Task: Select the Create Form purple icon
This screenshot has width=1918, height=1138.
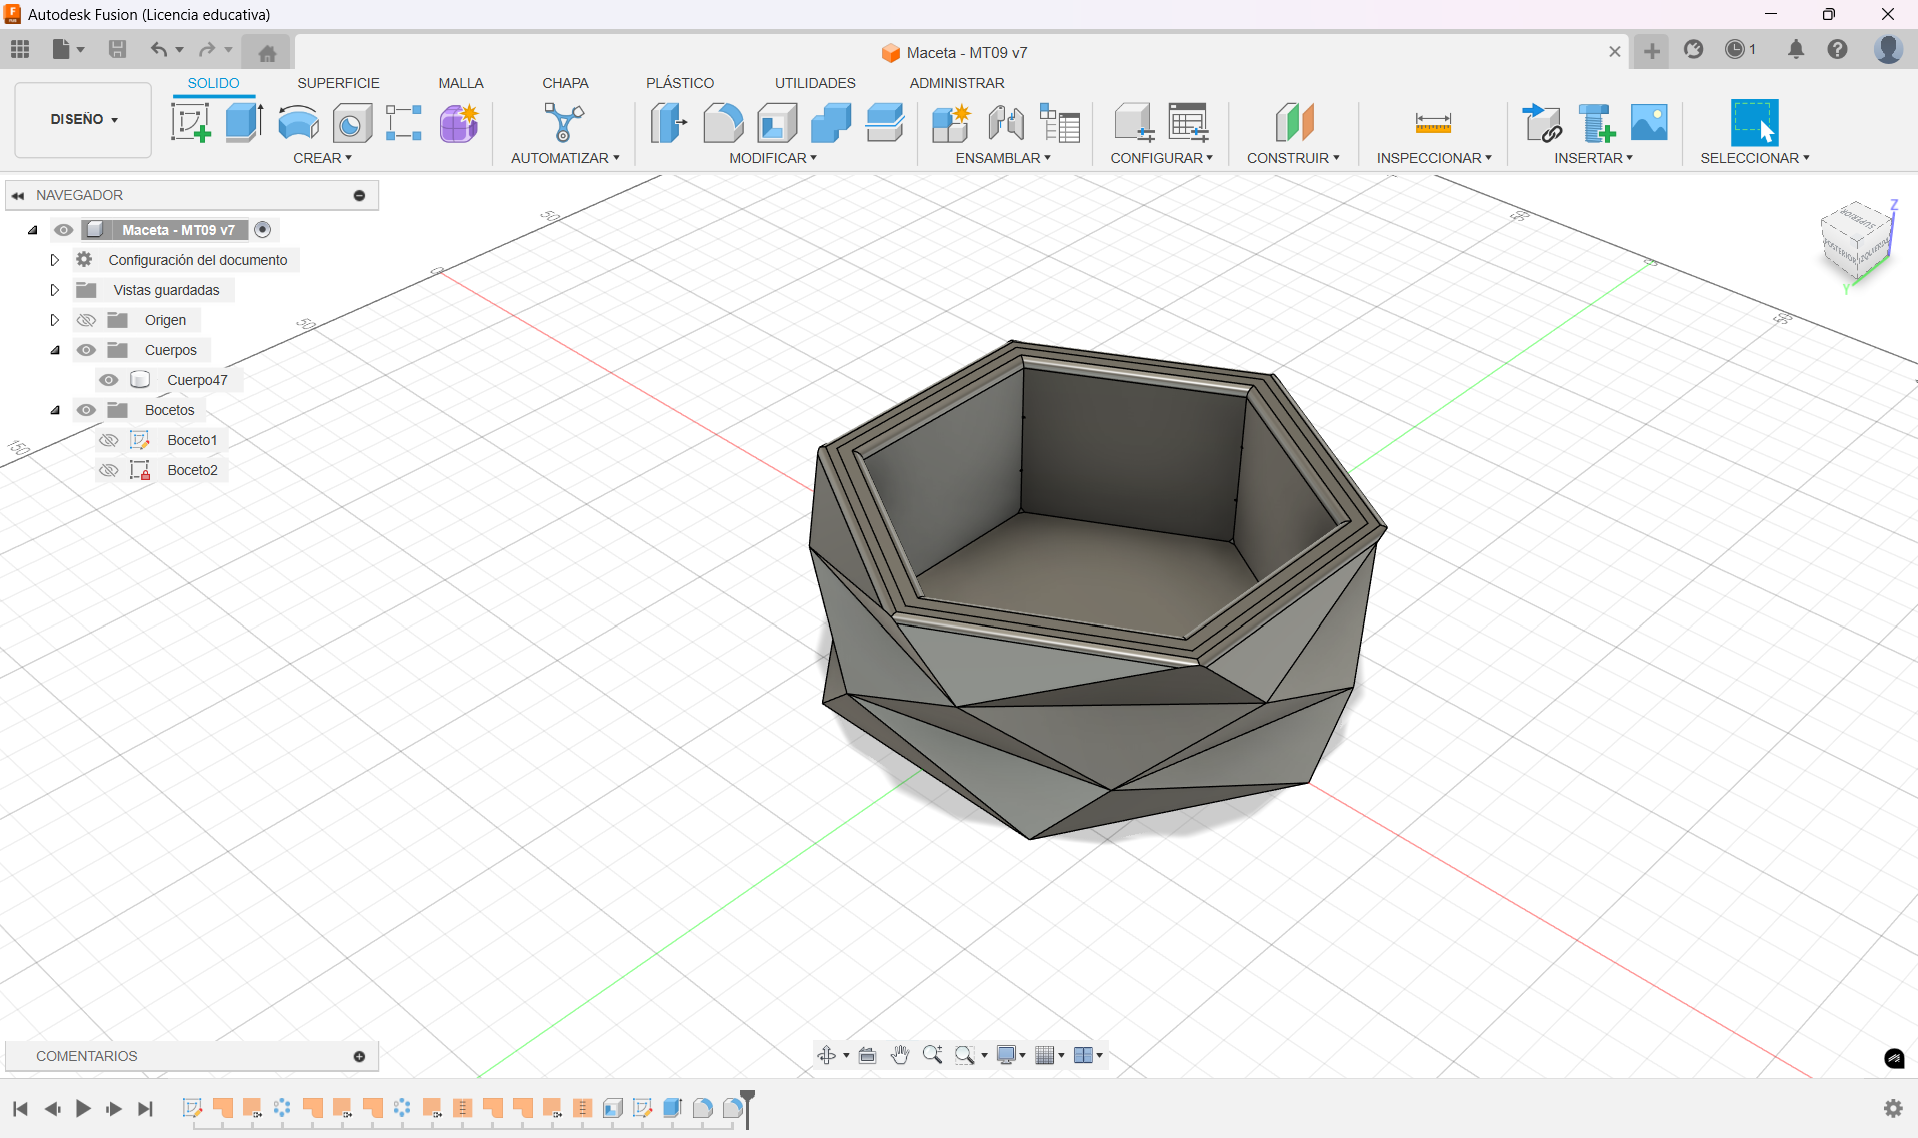Action: (x=459, y=123)
